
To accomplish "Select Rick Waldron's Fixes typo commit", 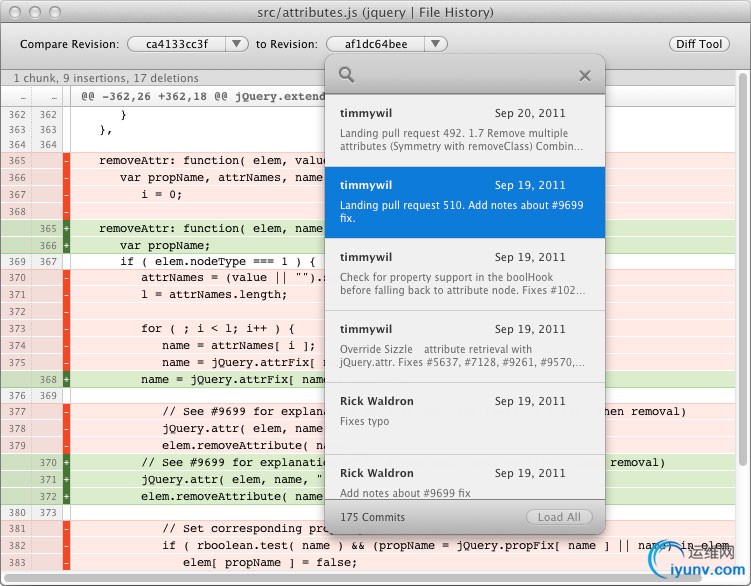I will [465, 418].
